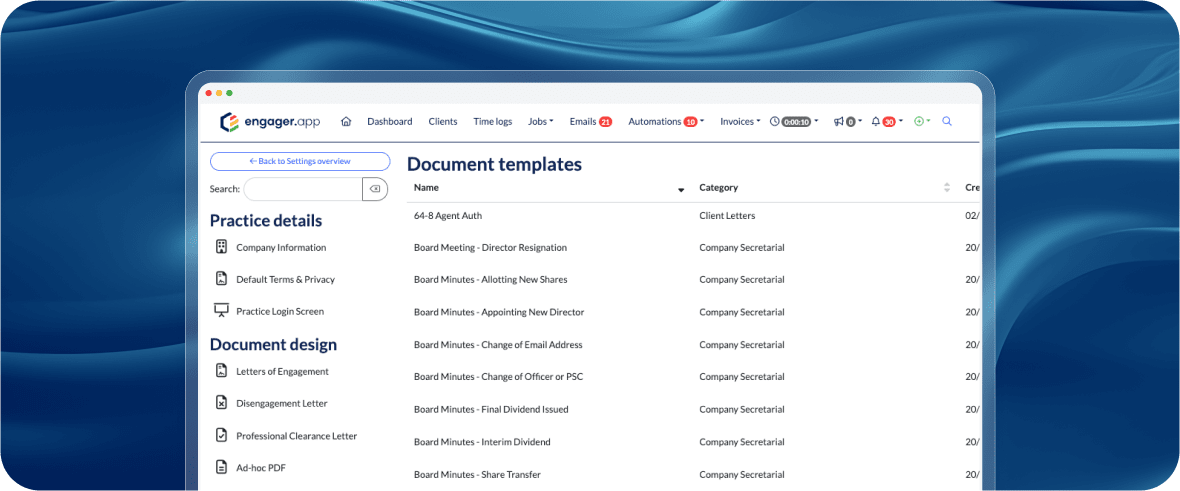Click the Disengagement Letter file icon
1180x491 pixels.
click(x=222, y=403)
